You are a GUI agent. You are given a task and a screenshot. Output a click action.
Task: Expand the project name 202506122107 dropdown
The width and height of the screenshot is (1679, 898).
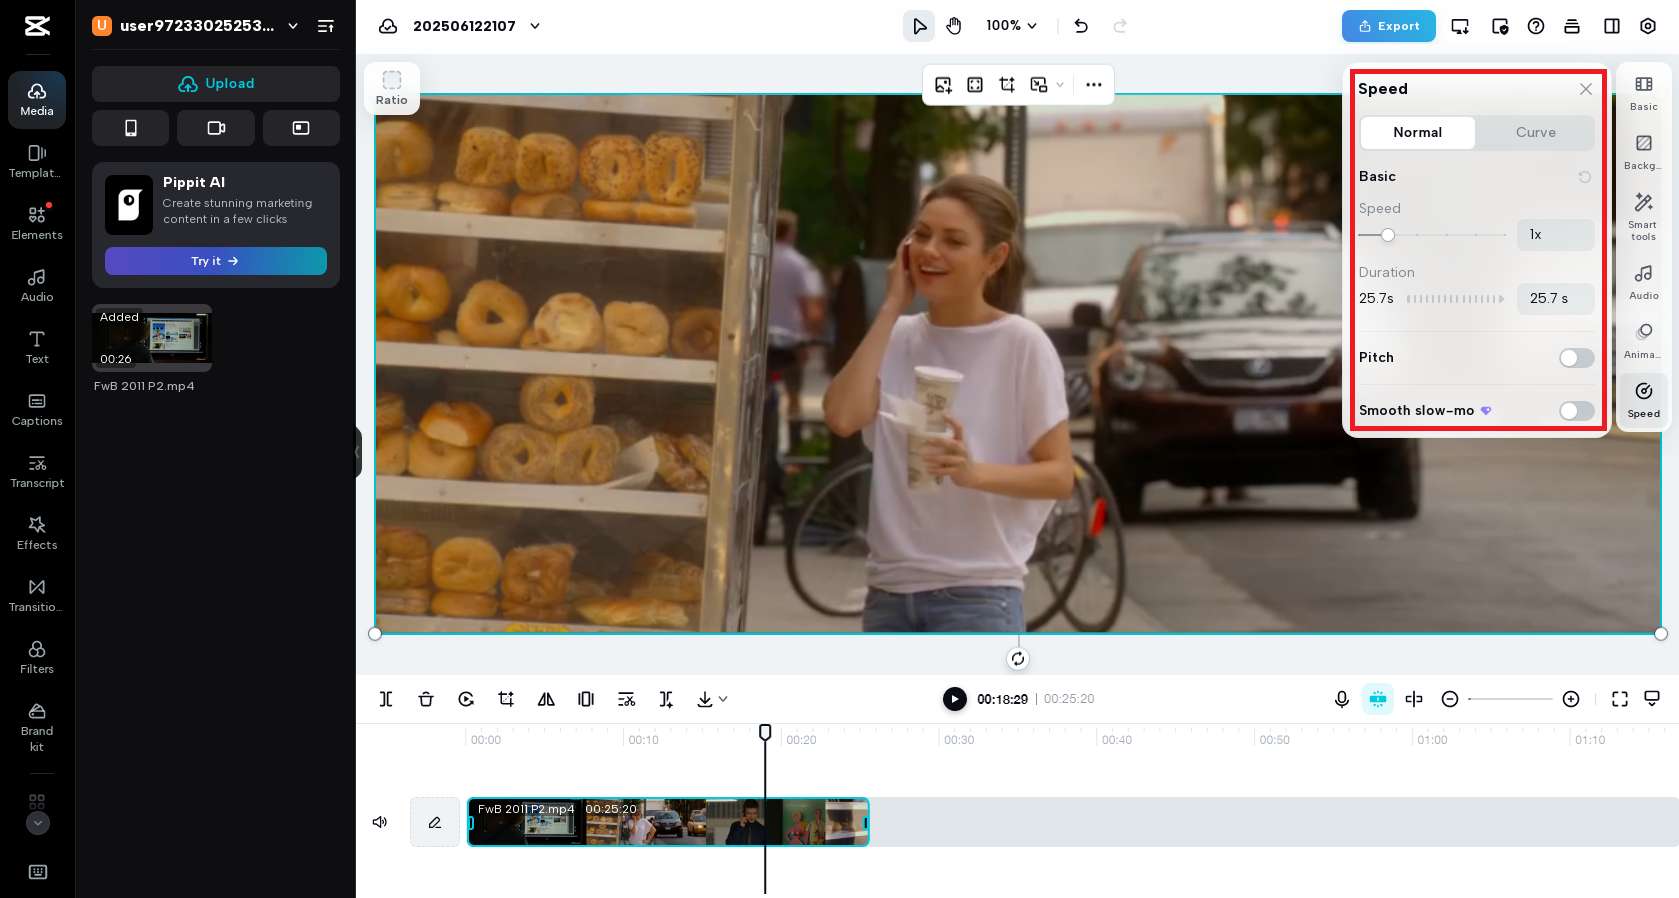coord(535,26)
